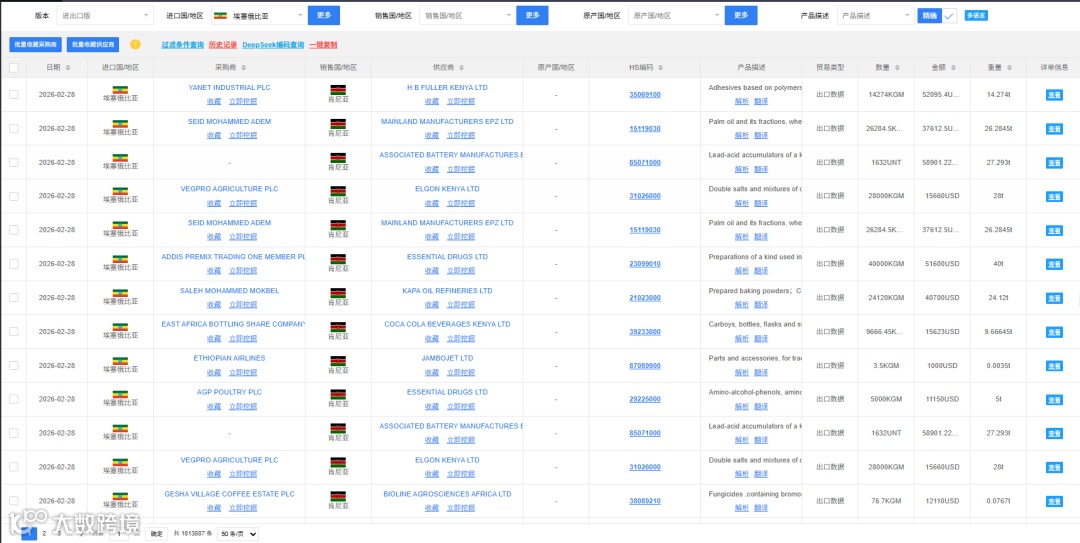Open supplier JAMBOJET LTD
Image resolution: width=1080 pixels, height=543 pixels.
click(447, 358)
